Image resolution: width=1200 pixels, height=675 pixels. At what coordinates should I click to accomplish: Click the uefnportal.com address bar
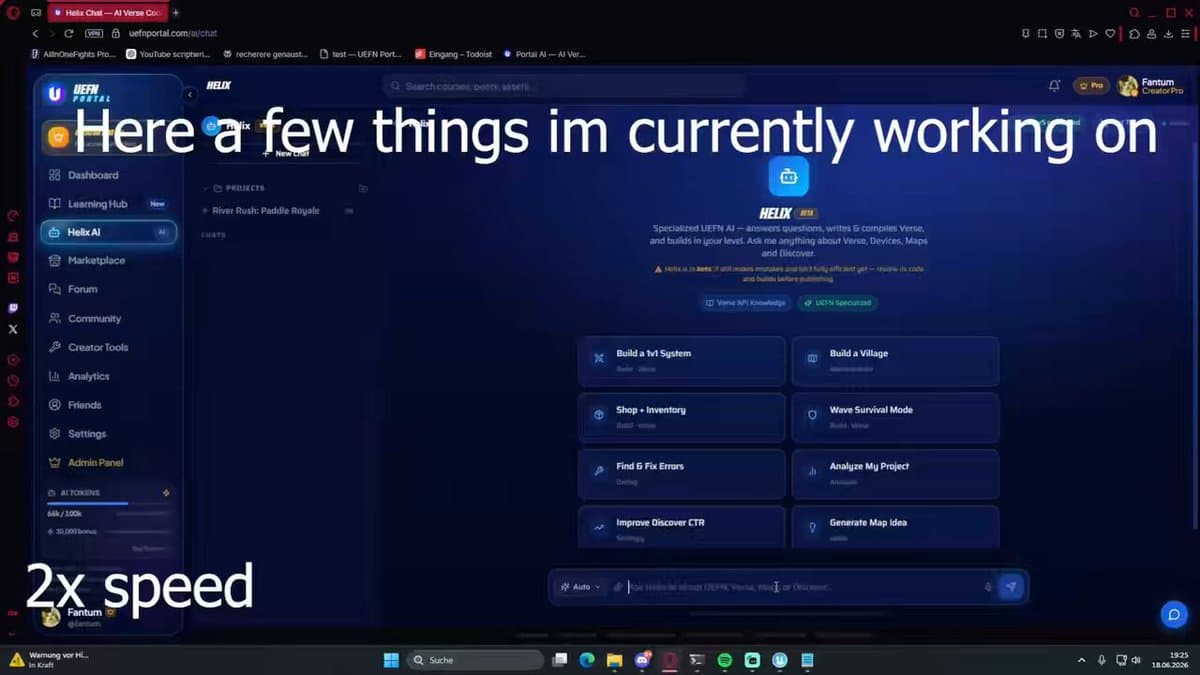[173, 33]
